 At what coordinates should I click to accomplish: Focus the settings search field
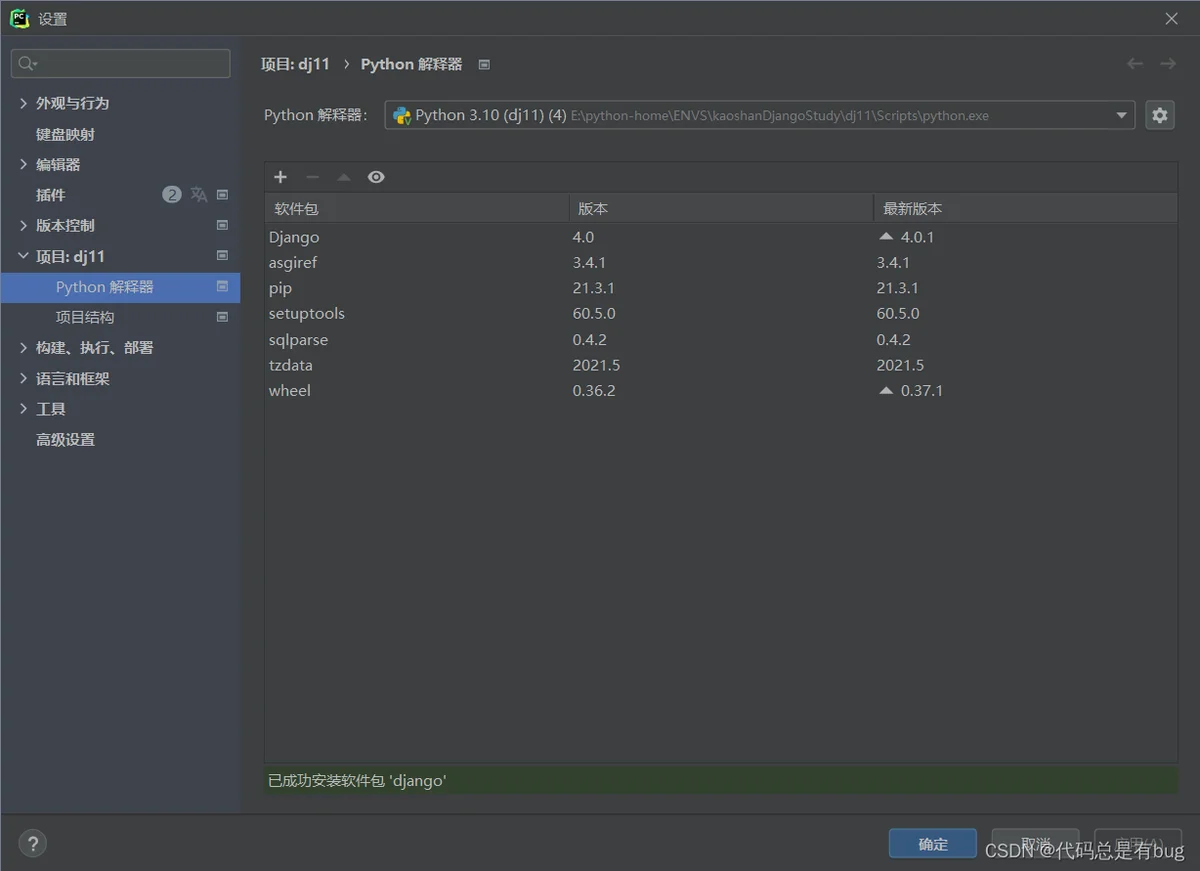pyautogui.click(x=121, y=64)
